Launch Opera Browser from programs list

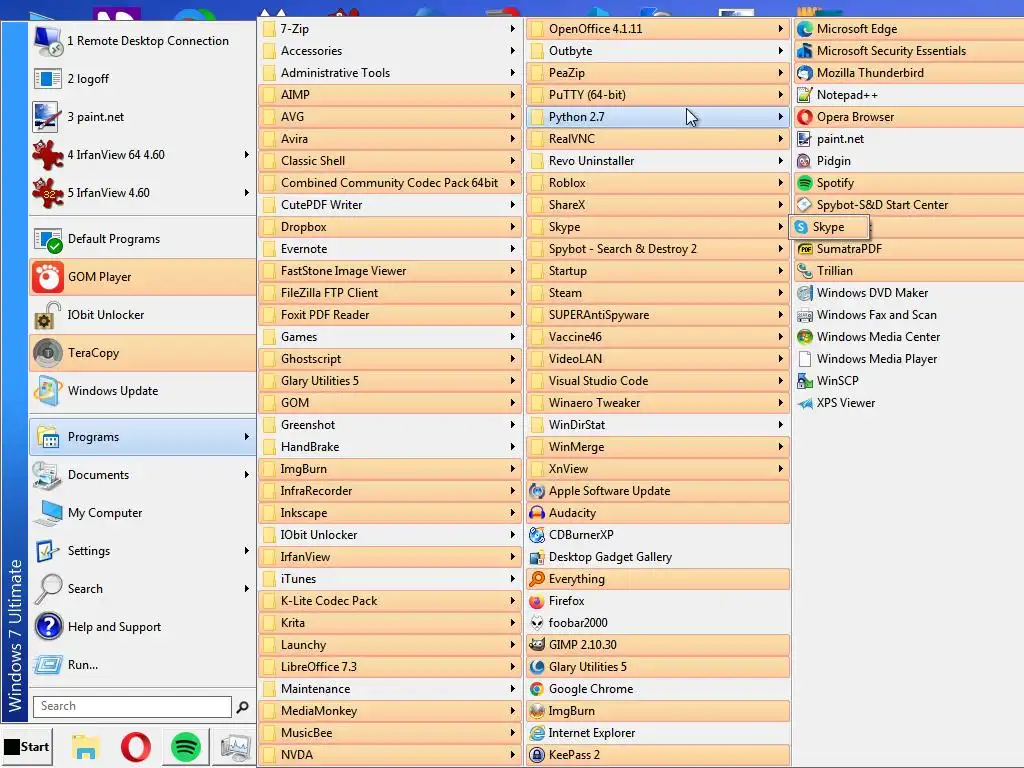click(909, 117)
